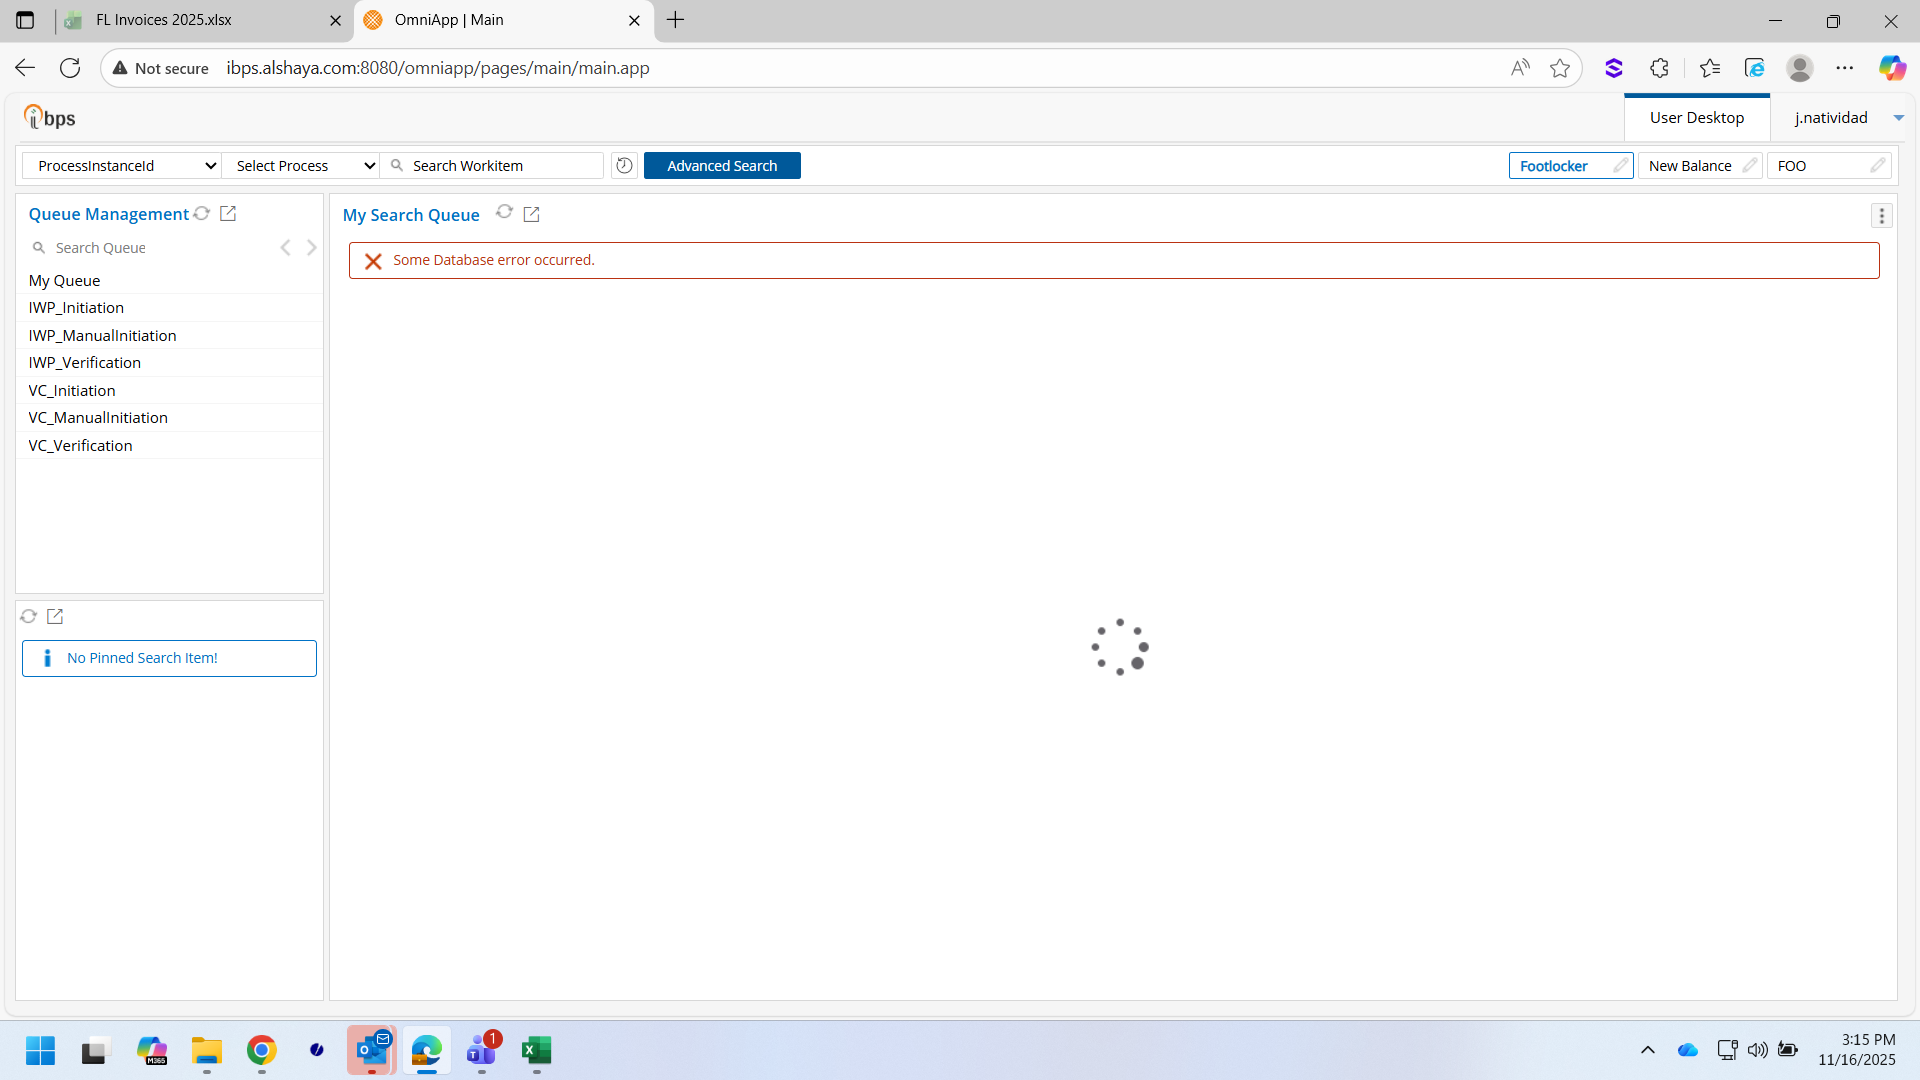Refresh My Search Queue
The height and width of the screenshot is (1080, 1920).
coord(505,212)
